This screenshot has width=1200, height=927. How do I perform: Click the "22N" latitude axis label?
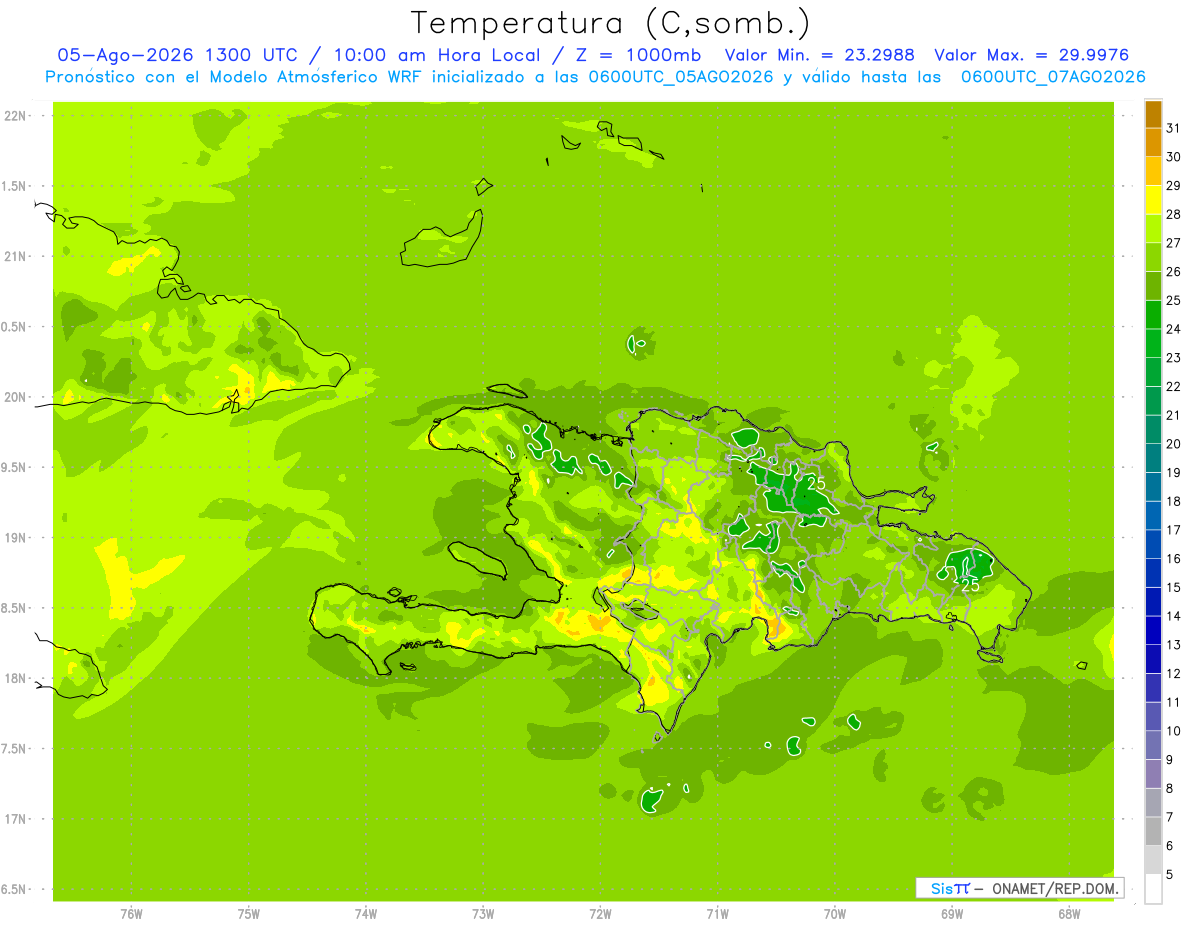(x=14, y=116)
